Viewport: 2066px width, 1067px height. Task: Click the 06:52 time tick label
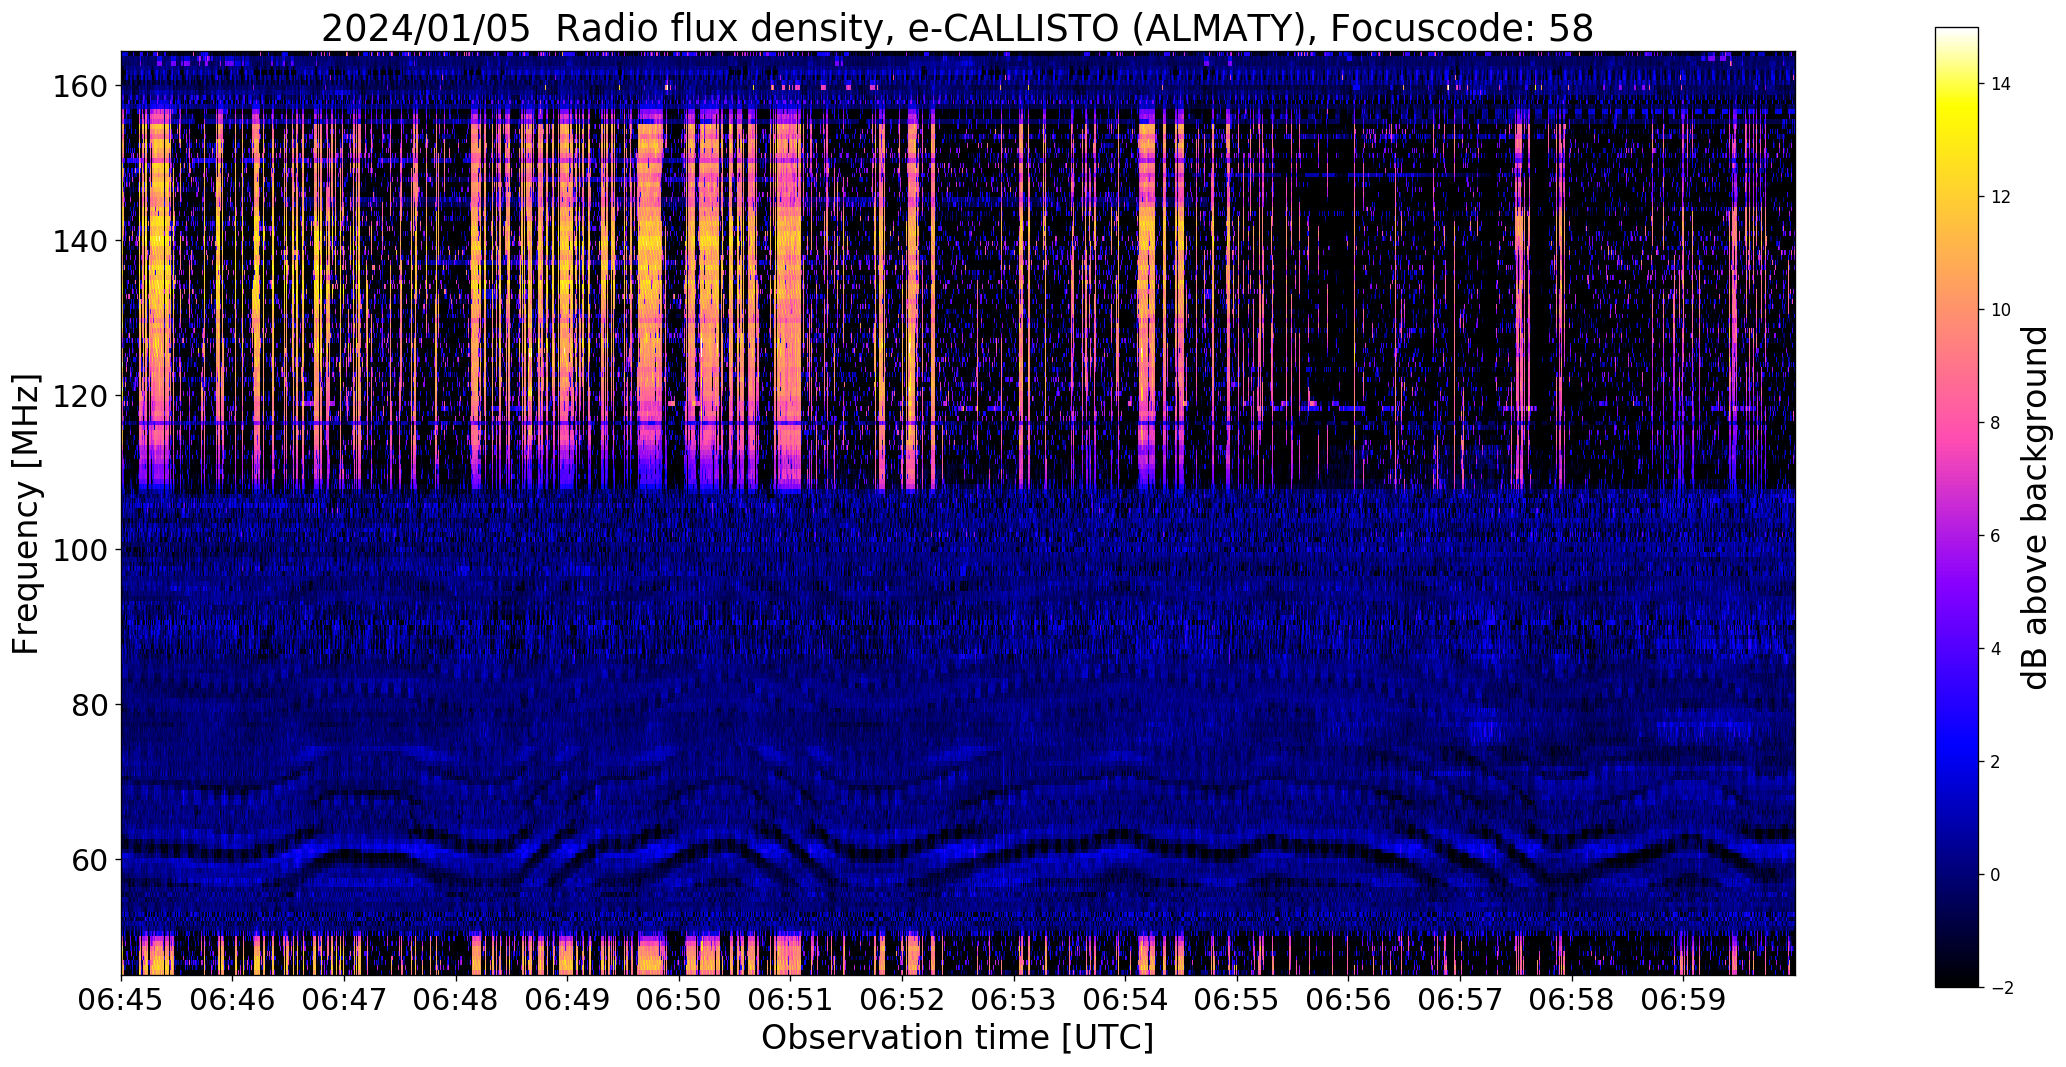pos(903,1000)
